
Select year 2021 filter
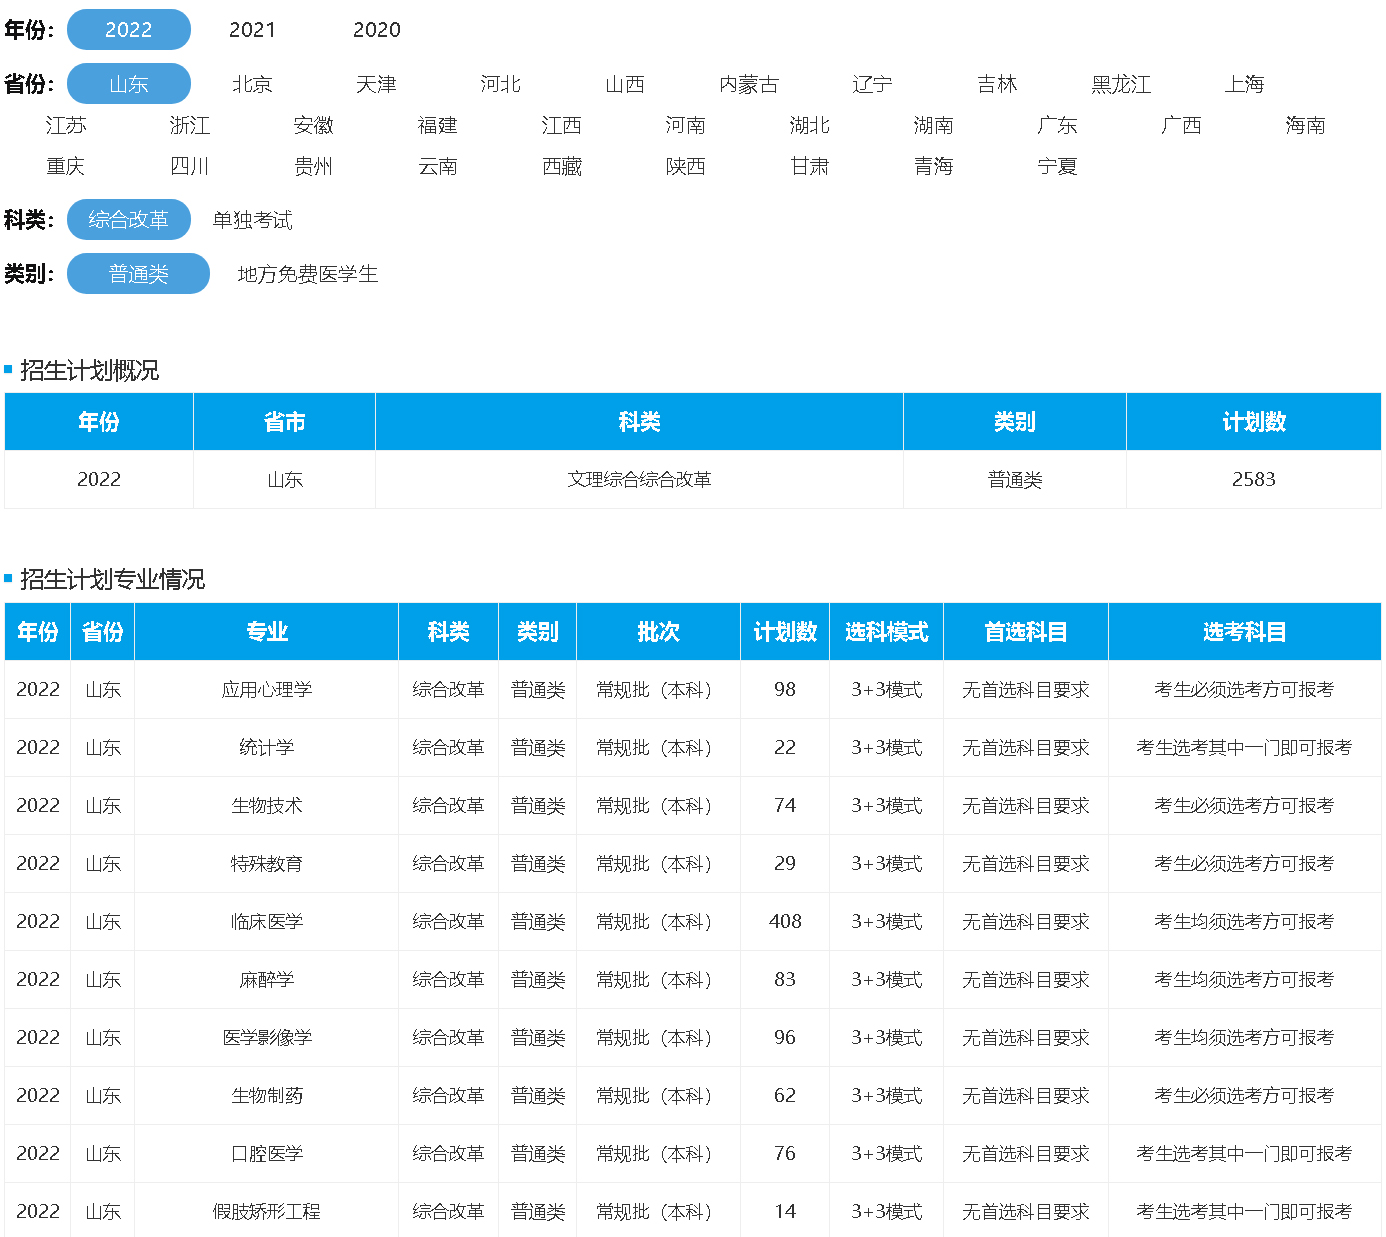click(252, 30)
